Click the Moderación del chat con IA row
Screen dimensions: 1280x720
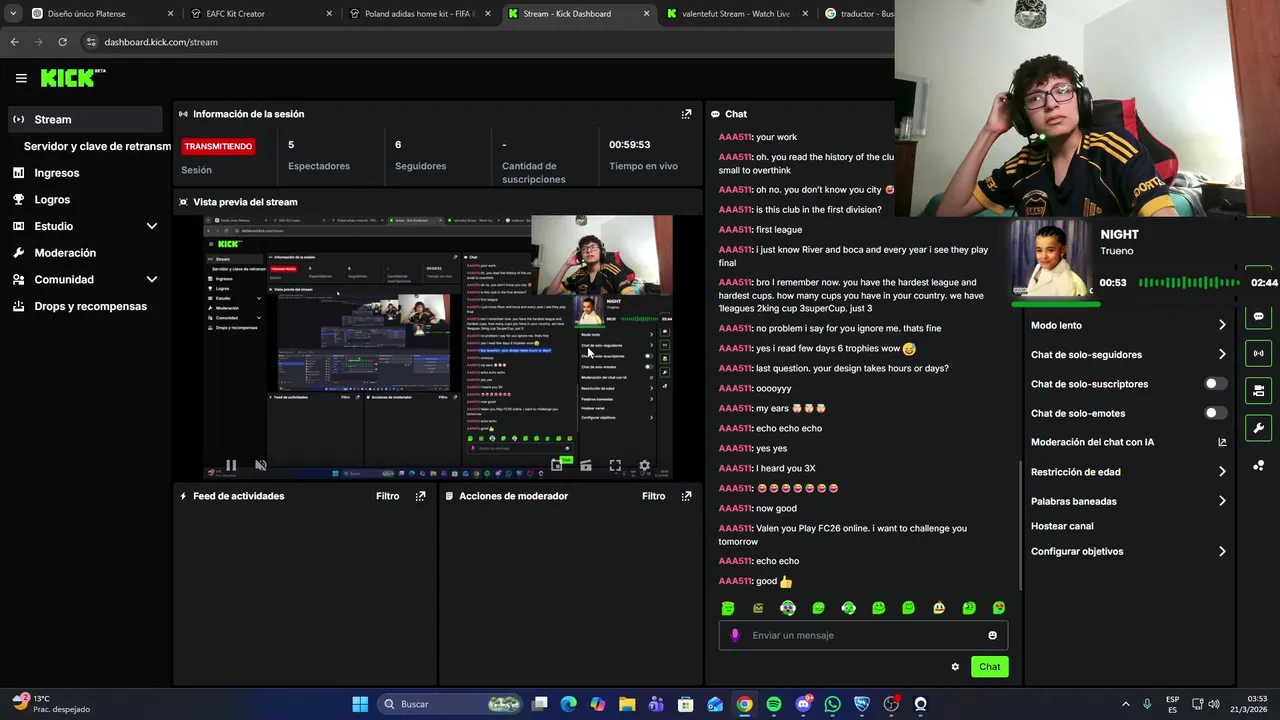(1128, 442)
